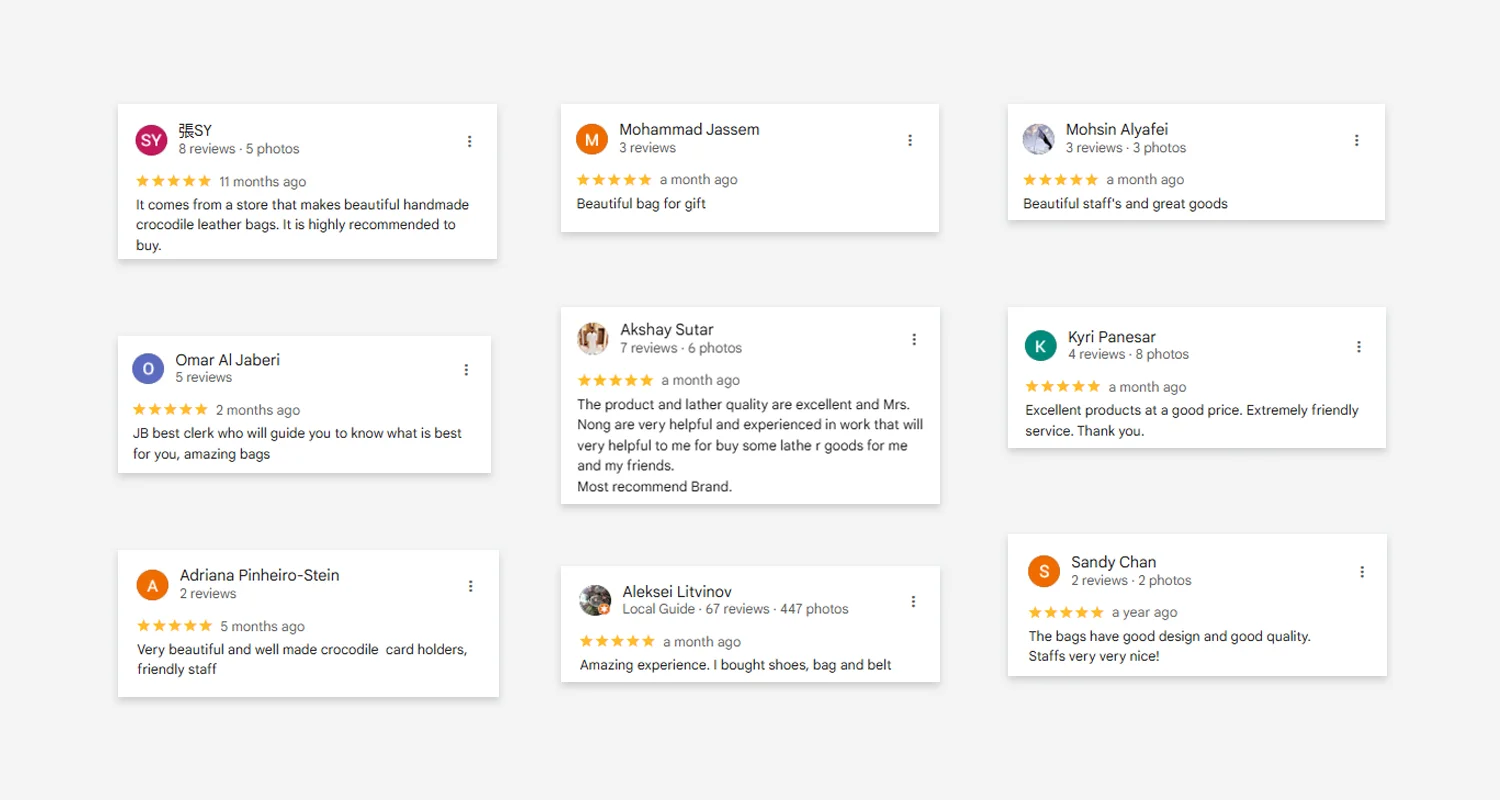The image size is (1500, 800).
Task: Open options menu for Omar Al Jaberi's review
Action: pos(466,370)
